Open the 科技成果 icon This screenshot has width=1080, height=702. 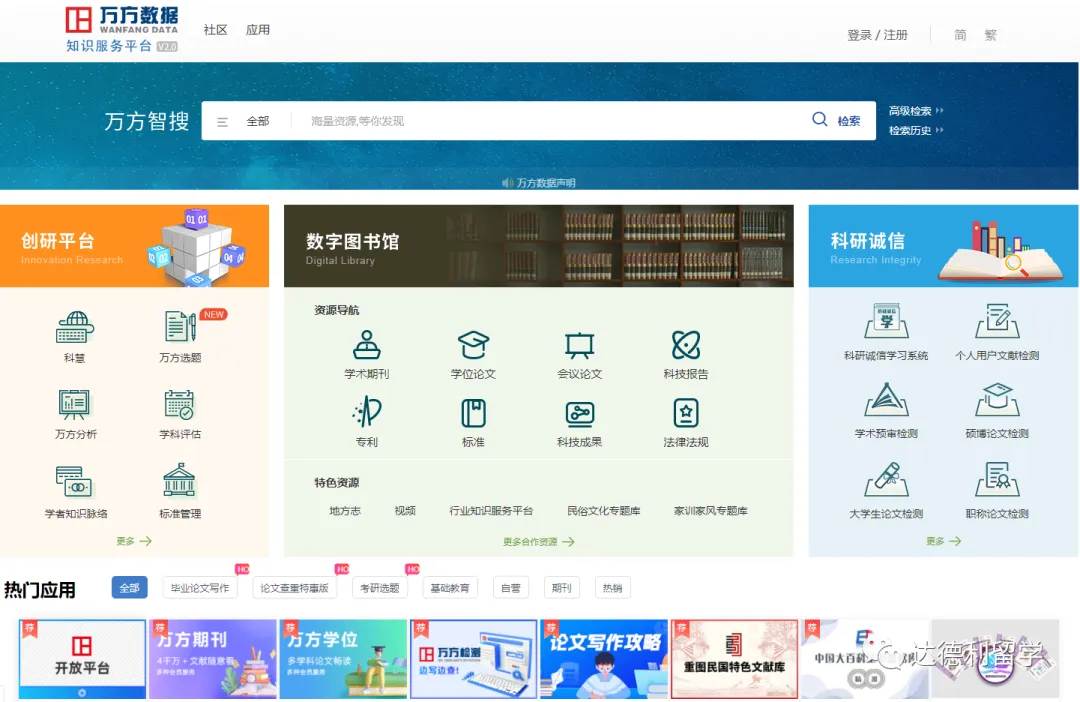coord(579,413)
